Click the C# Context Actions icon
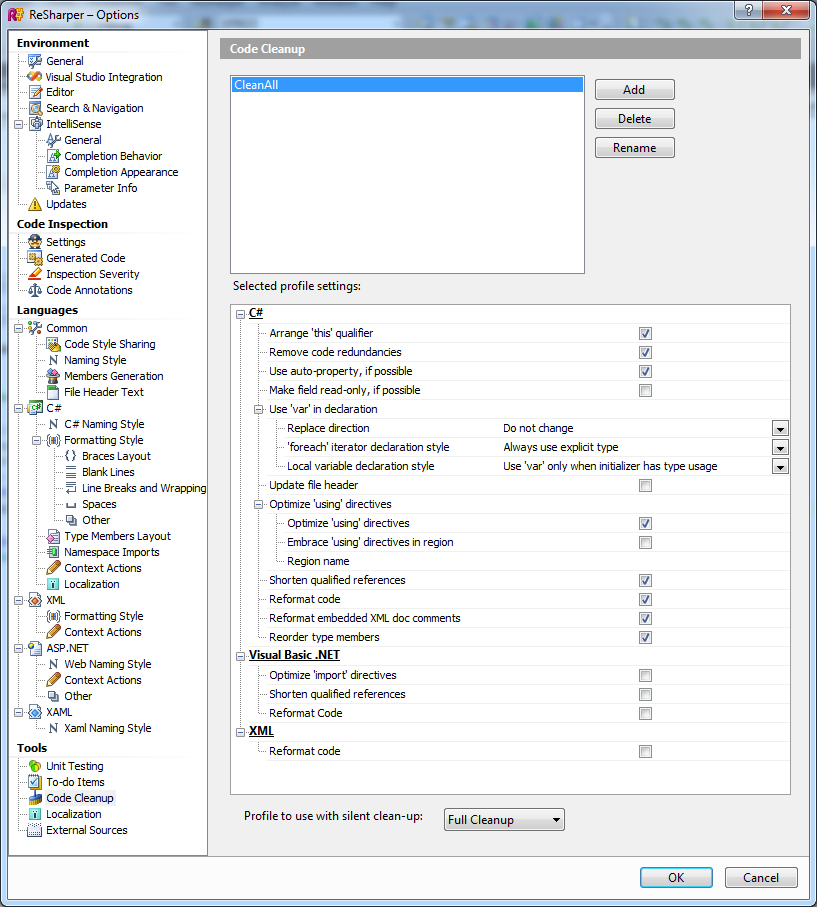Screen dimensions: 817x907 53,568
